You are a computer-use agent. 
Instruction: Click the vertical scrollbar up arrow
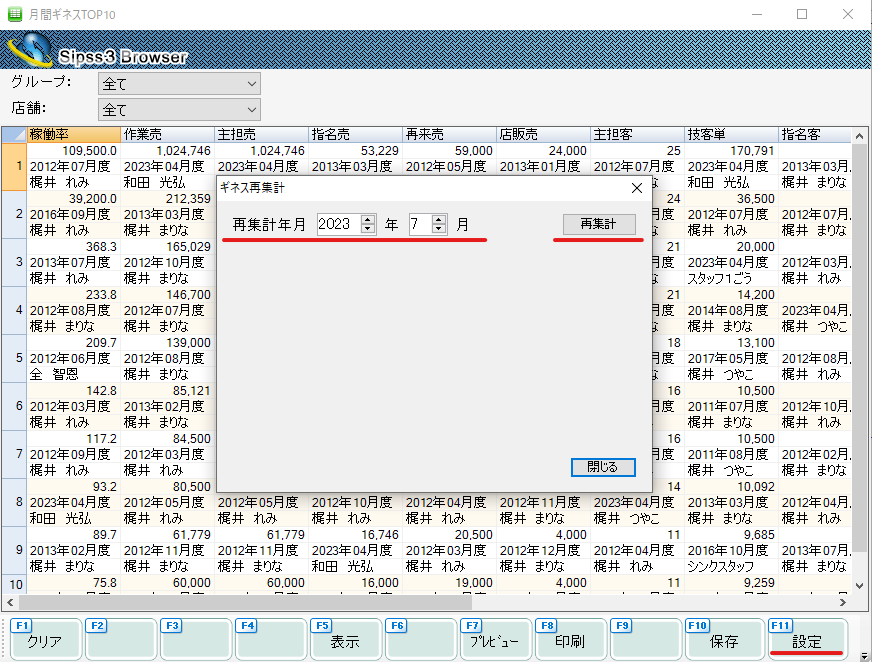click(859, 136)
